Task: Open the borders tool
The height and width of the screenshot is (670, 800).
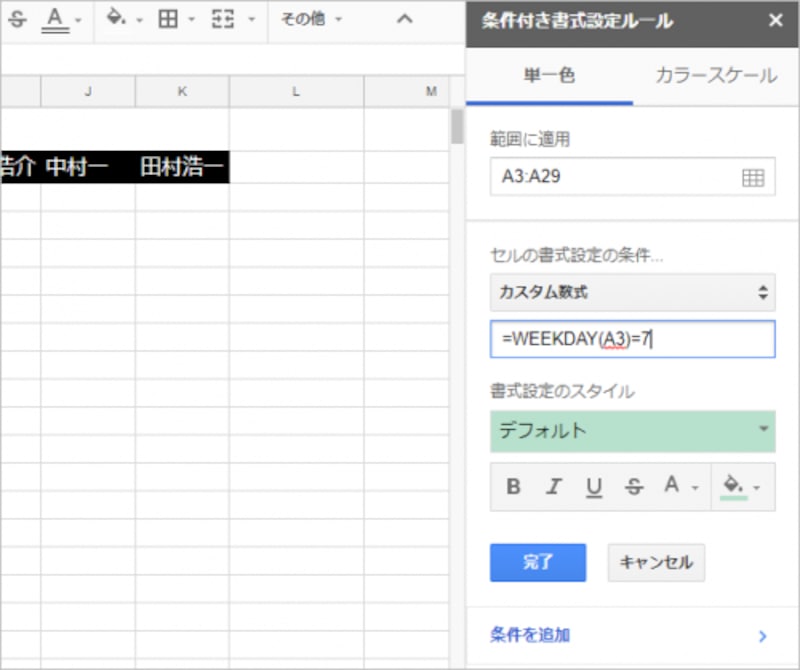Action: click(168, 19)
